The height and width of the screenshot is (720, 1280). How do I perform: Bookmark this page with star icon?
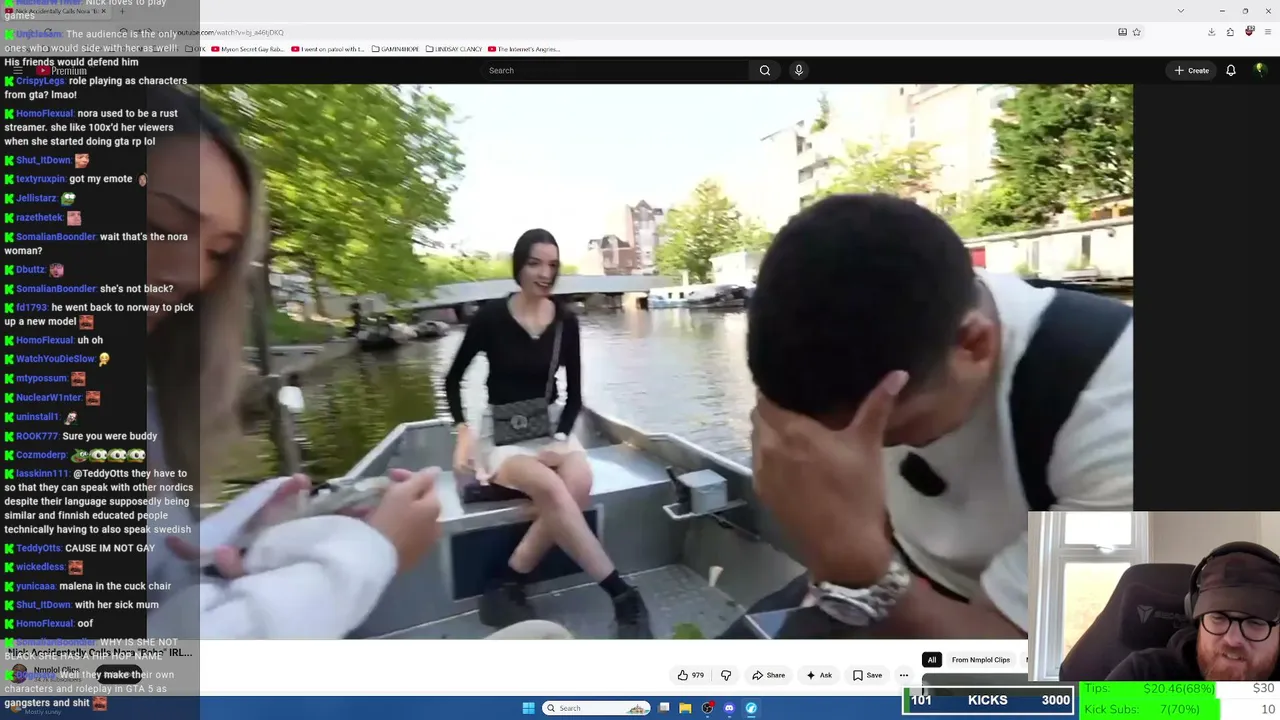pyautogui.click(x=1137, y=32)
